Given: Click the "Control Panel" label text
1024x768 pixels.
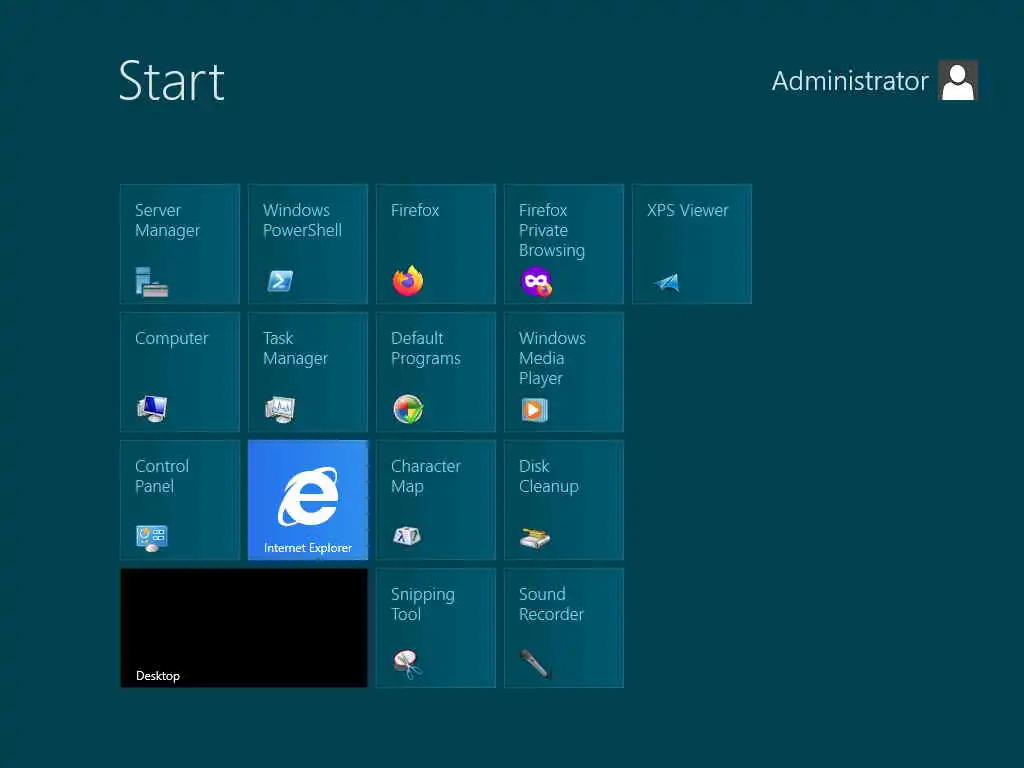Looking at the screenshot, I should [162, 476].
